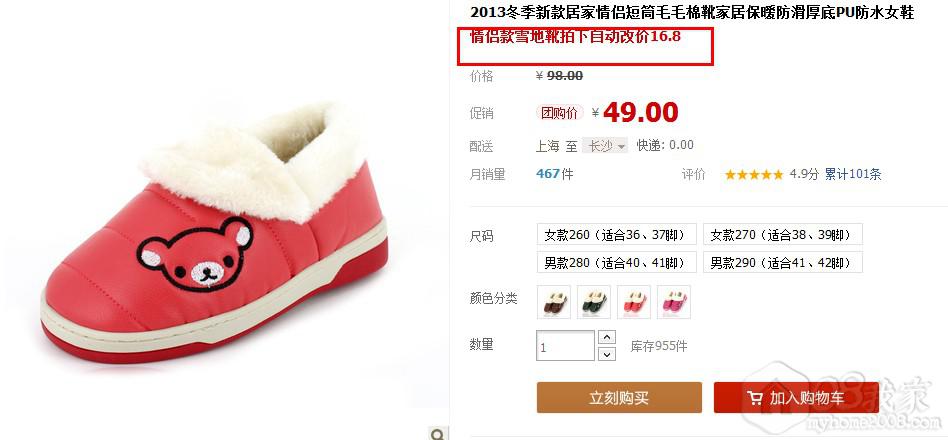The width and height of the screenshot is (948, 440).
Task: Choose size 男款290 for 41-42 feet
Action: tap(782, 262)
